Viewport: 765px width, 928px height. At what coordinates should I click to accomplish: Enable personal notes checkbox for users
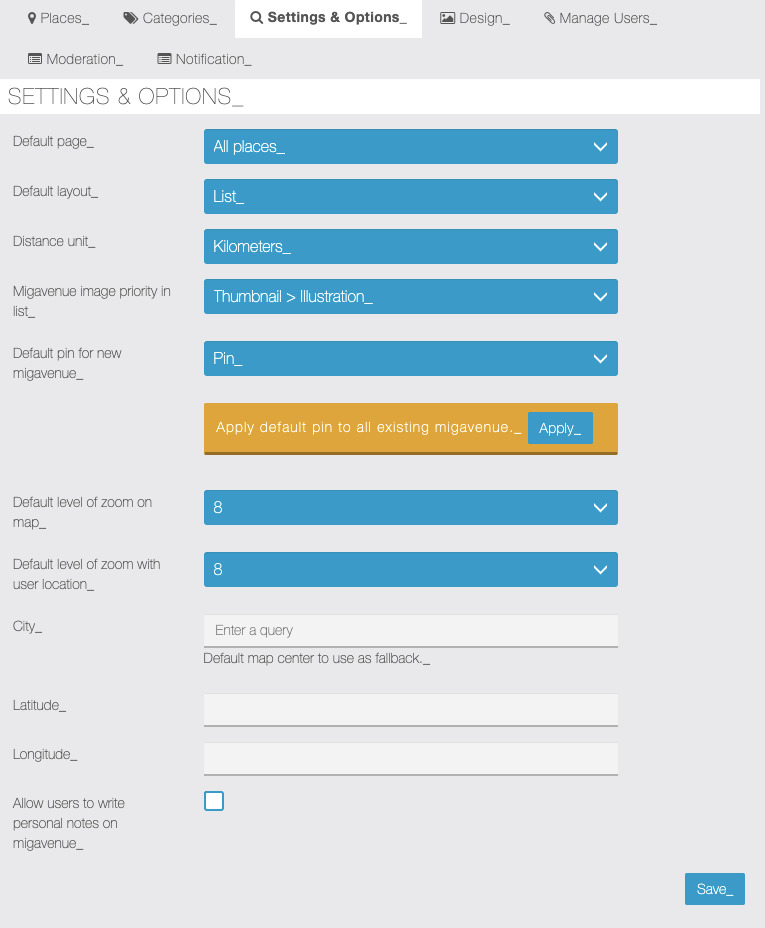(214, 801)
